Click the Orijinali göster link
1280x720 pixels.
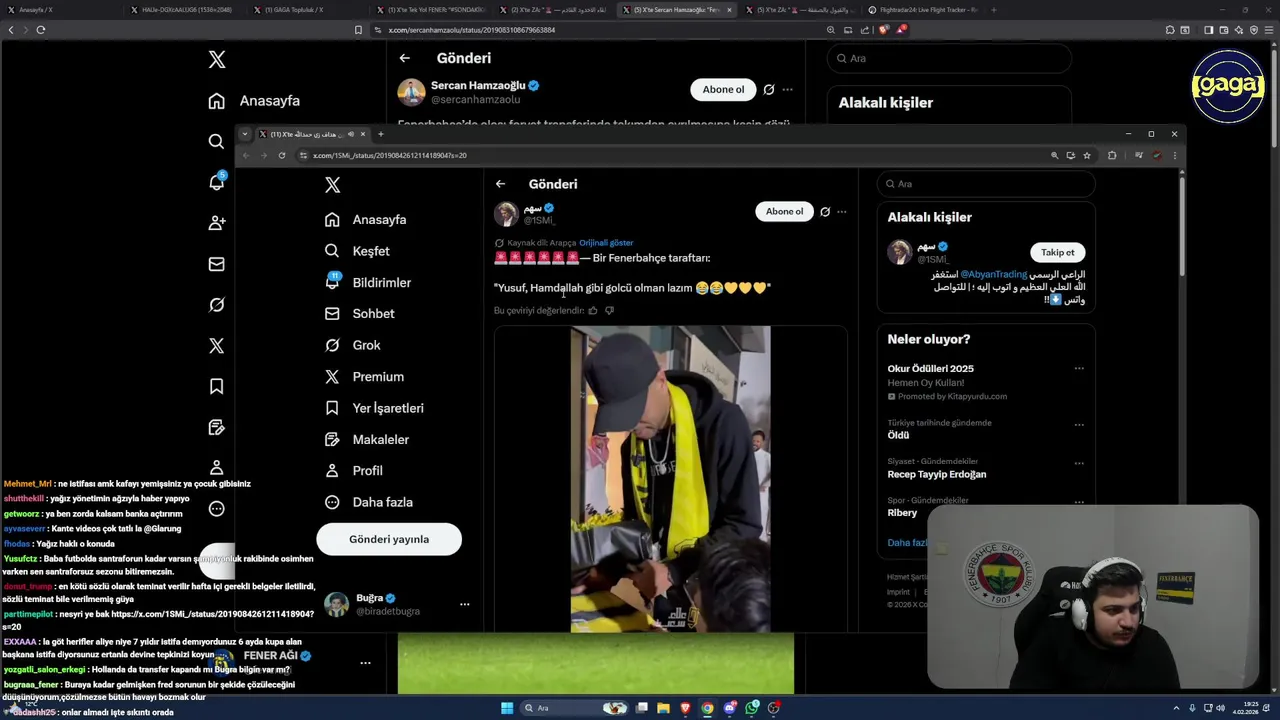pos(606,243)
